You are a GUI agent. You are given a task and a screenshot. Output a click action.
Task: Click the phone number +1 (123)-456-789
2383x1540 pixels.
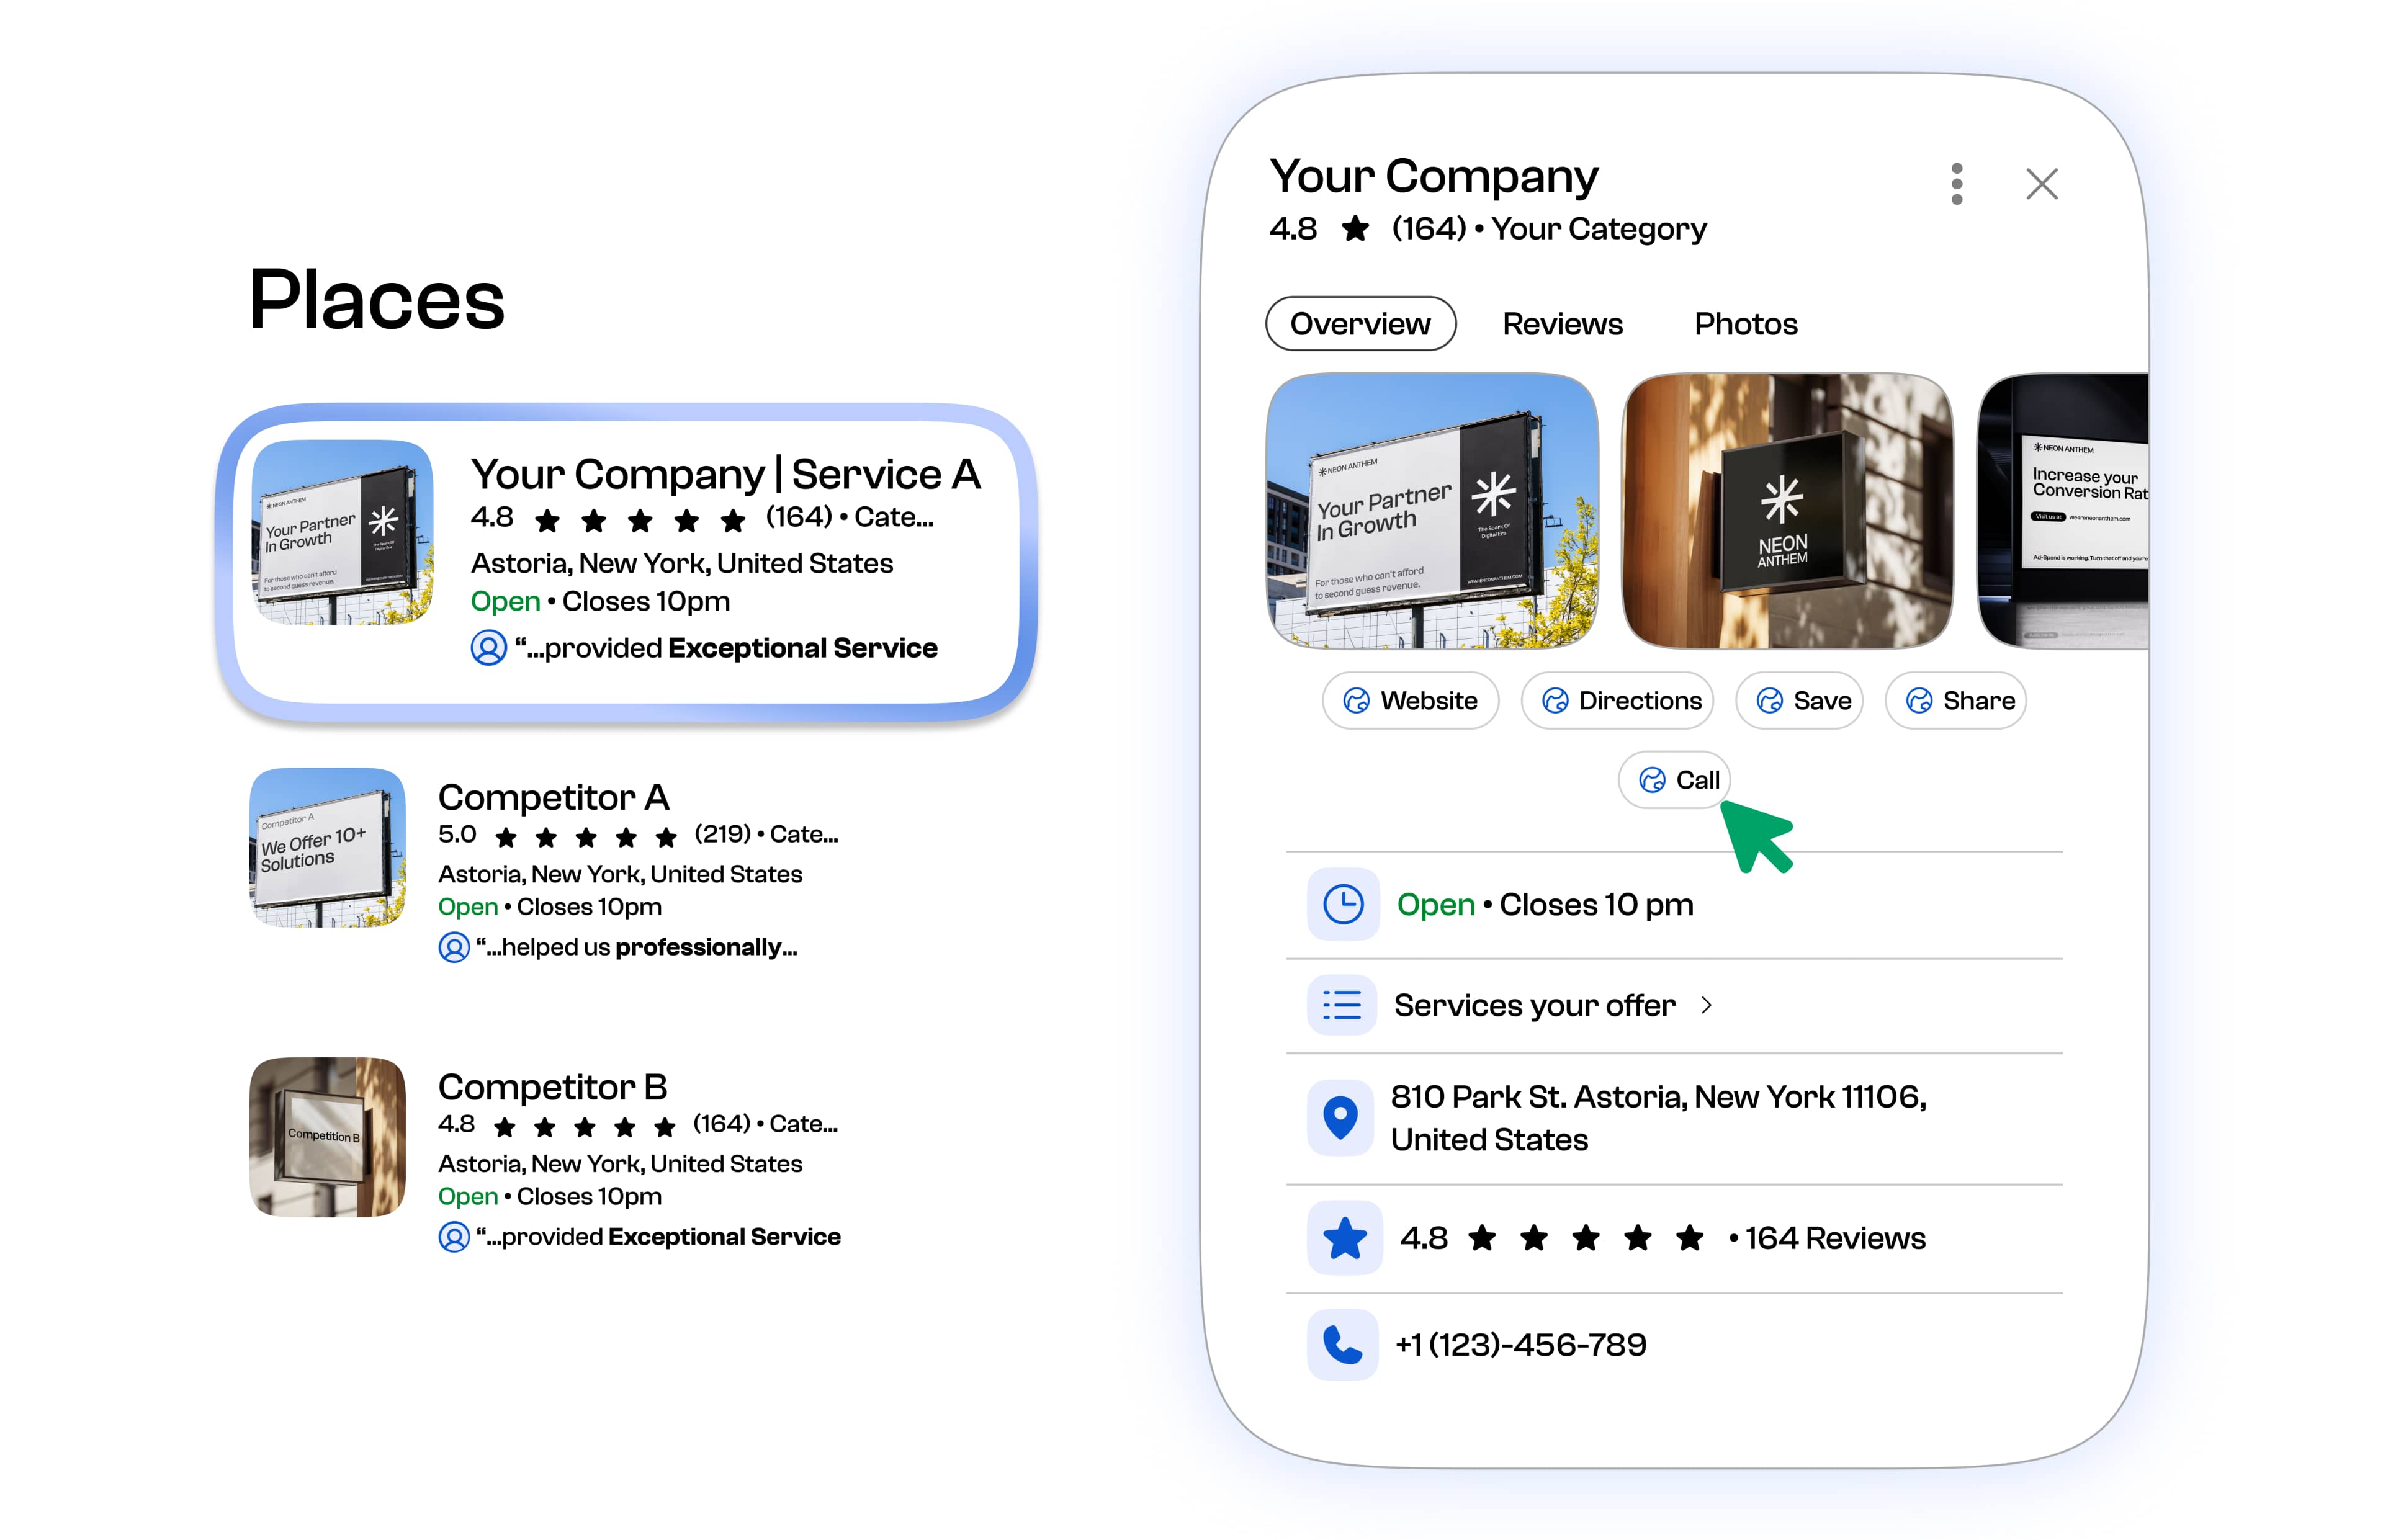click(1520, 1345)
